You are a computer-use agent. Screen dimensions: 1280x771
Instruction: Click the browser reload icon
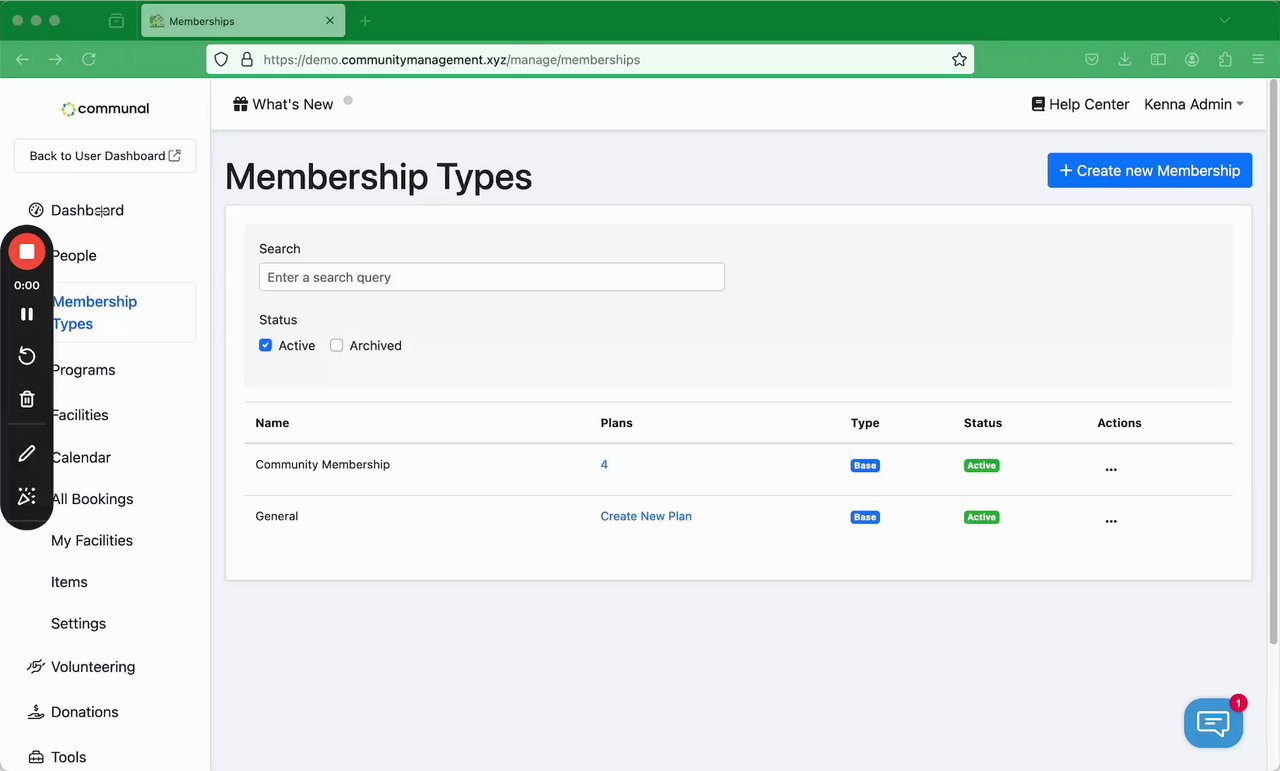click(89, 60)
